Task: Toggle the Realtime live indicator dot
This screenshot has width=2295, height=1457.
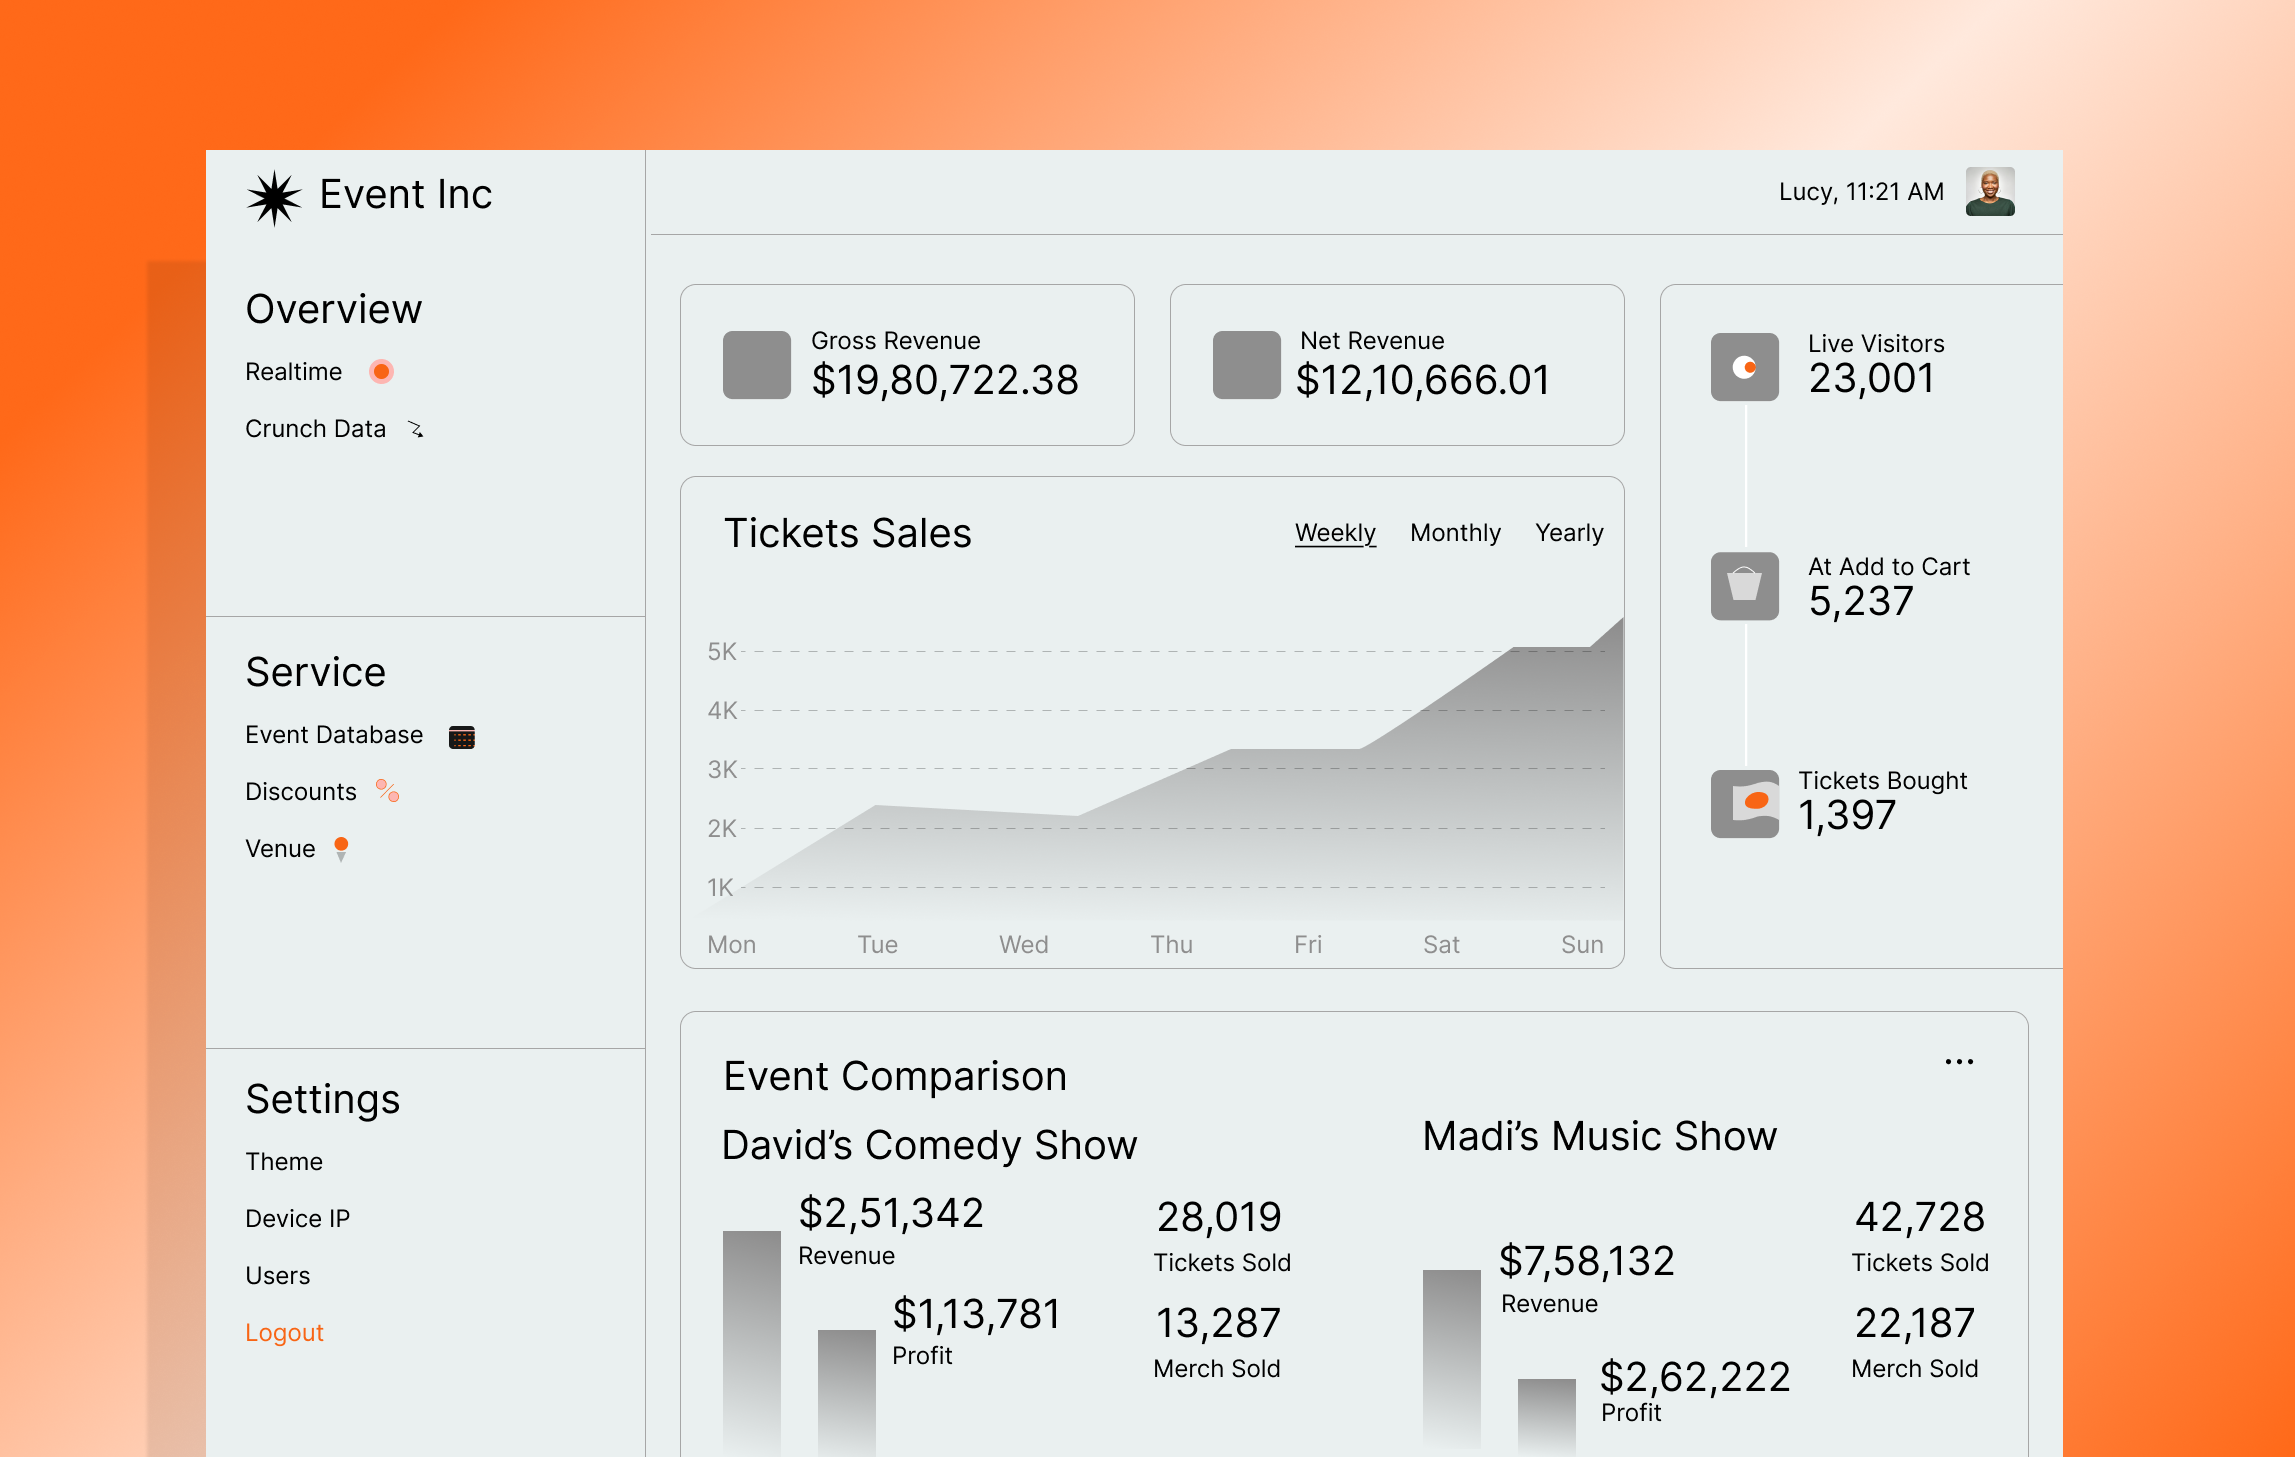Action: coord(382,371)
